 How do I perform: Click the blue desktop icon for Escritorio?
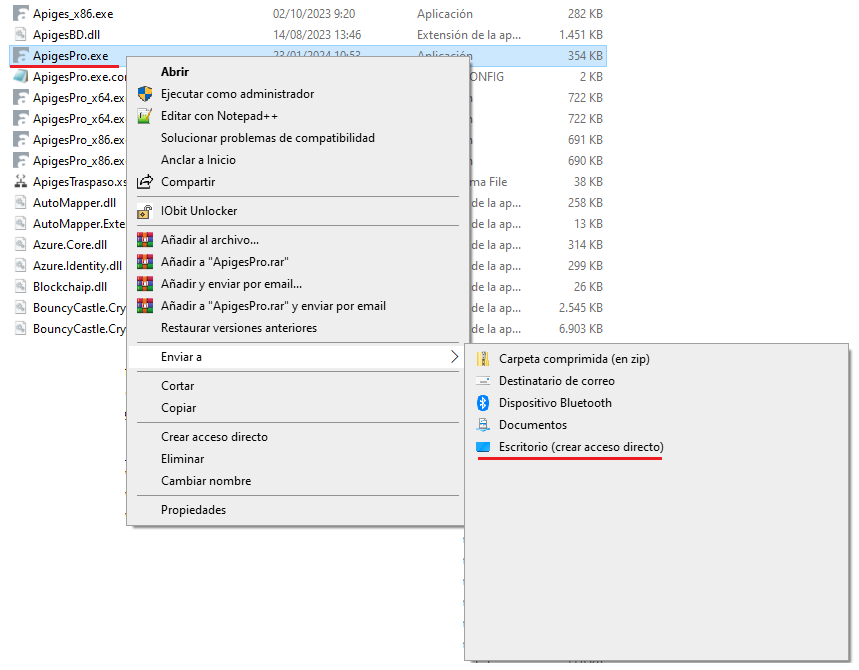click(483, 447)
